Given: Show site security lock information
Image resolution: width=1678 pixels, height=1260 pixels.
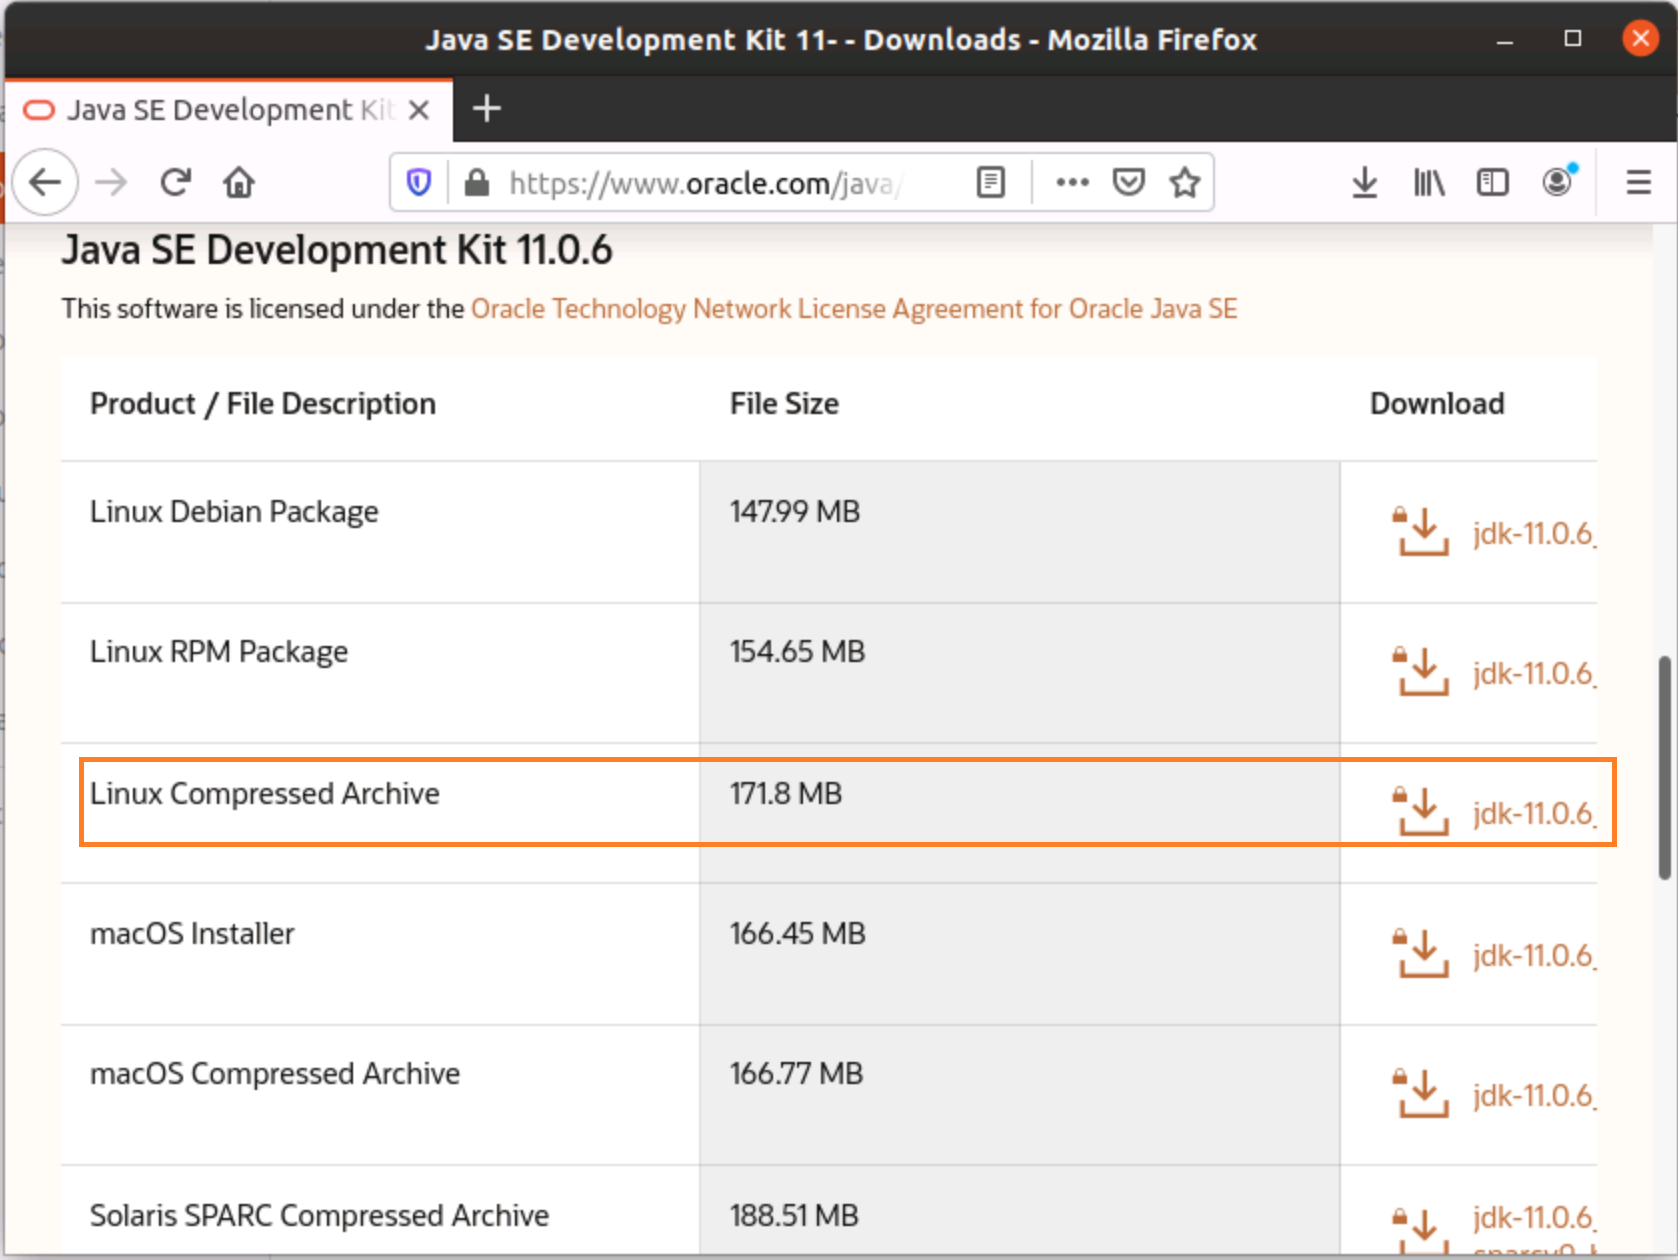Looking at the screenshot, I should [x=477, y=182].
